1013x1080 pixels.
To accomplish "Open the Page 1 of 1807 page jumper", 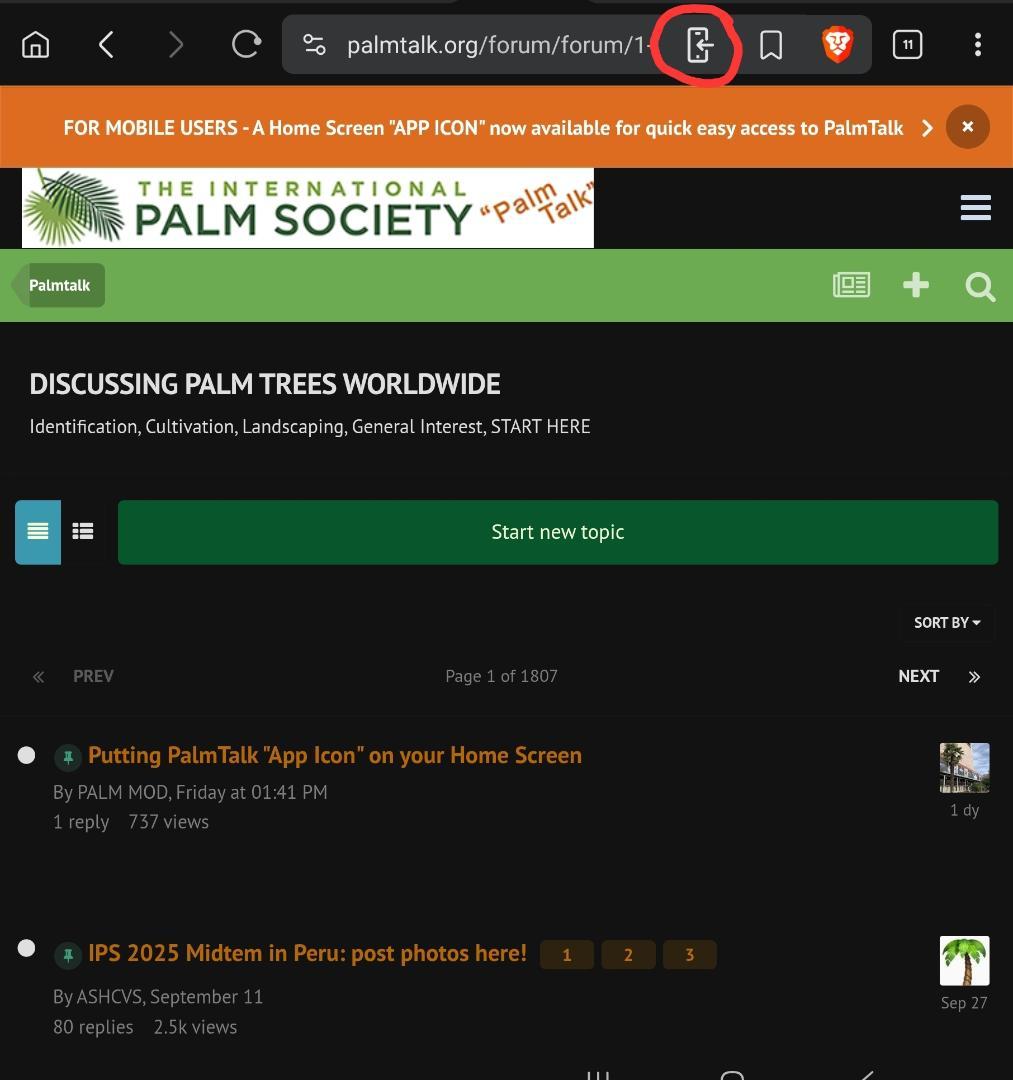I will click(x=501, y=677).
